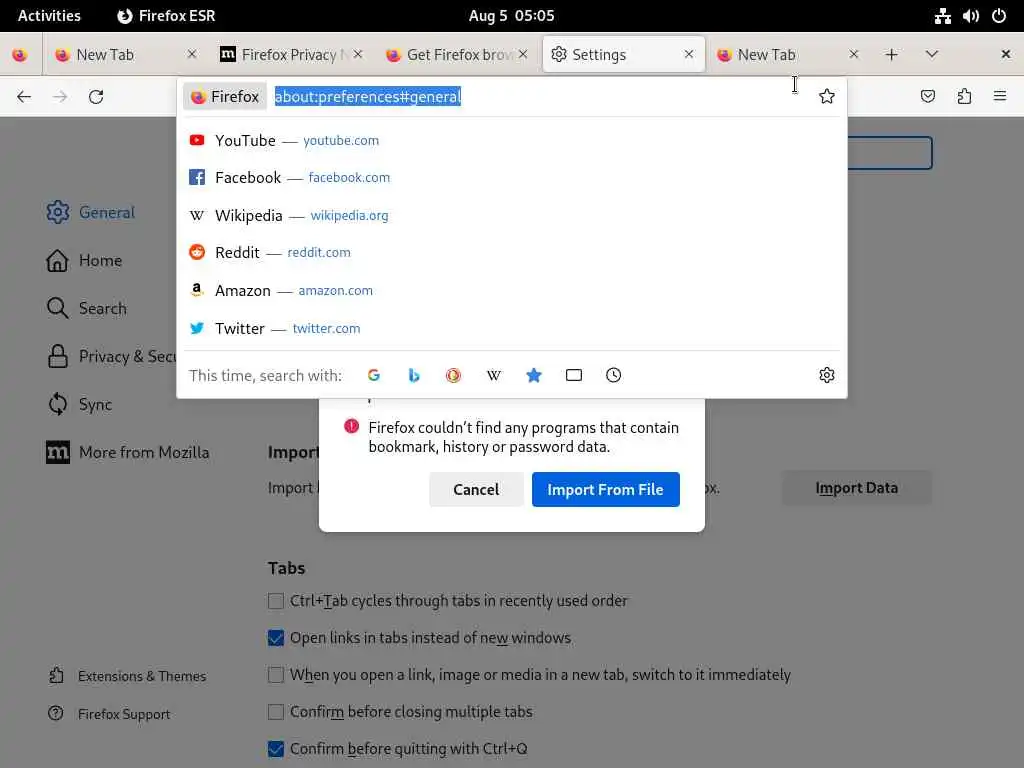This screenshot has height=768, width=1024.
Task: Open the power menu icon
Action: click(x=999, y=16)
